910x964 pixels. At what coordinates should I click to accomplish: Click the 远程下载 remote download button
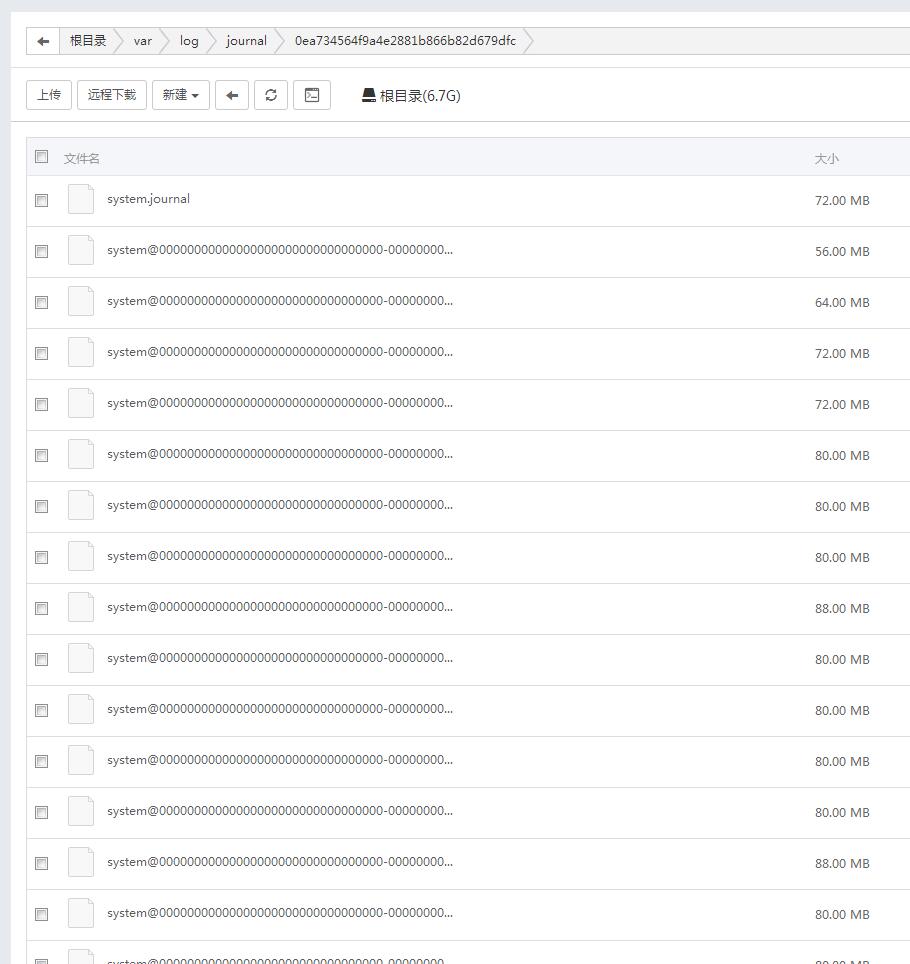click(112, 95)
